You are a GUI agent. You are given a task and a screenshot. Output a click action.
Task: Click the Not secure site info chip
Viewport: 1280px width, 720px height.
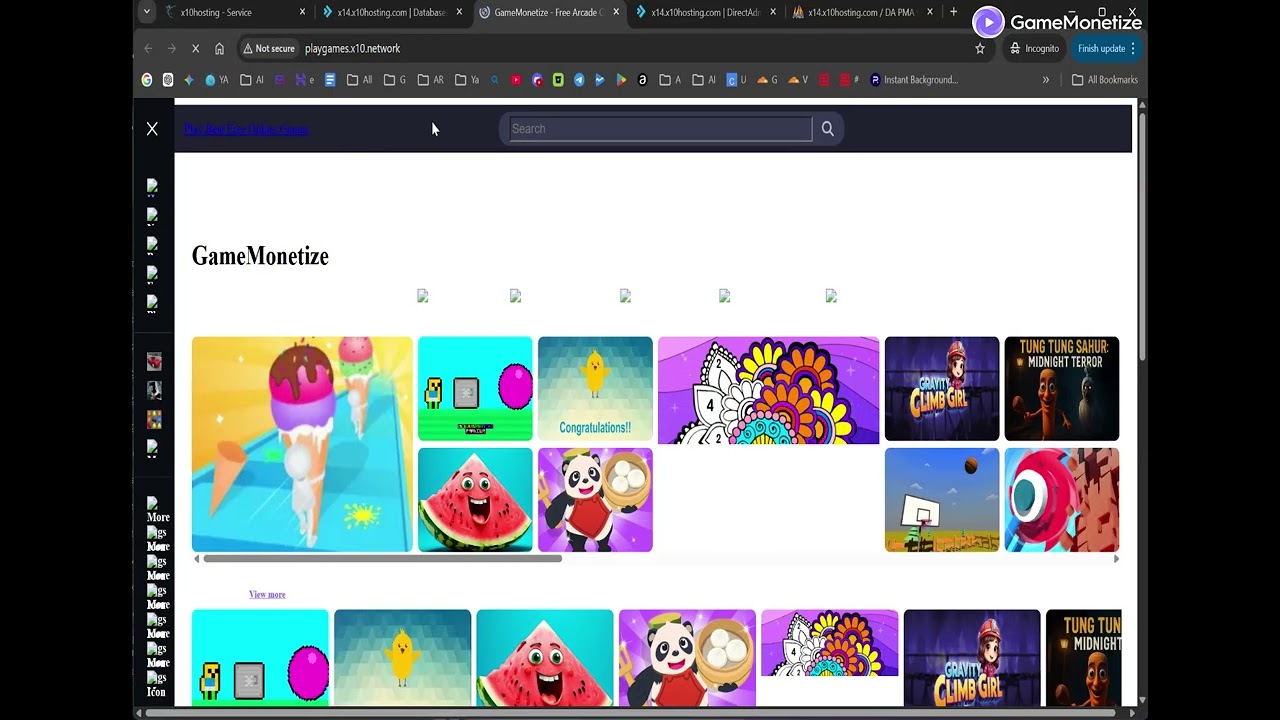coord(269,48)
